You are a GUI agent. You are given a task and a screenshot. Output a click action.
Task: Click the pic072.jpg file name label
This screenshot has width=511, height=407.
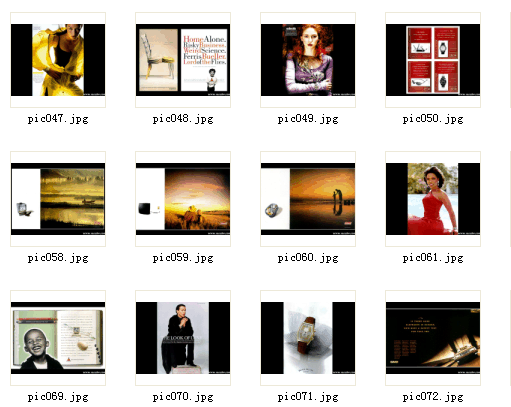[433, 397]
